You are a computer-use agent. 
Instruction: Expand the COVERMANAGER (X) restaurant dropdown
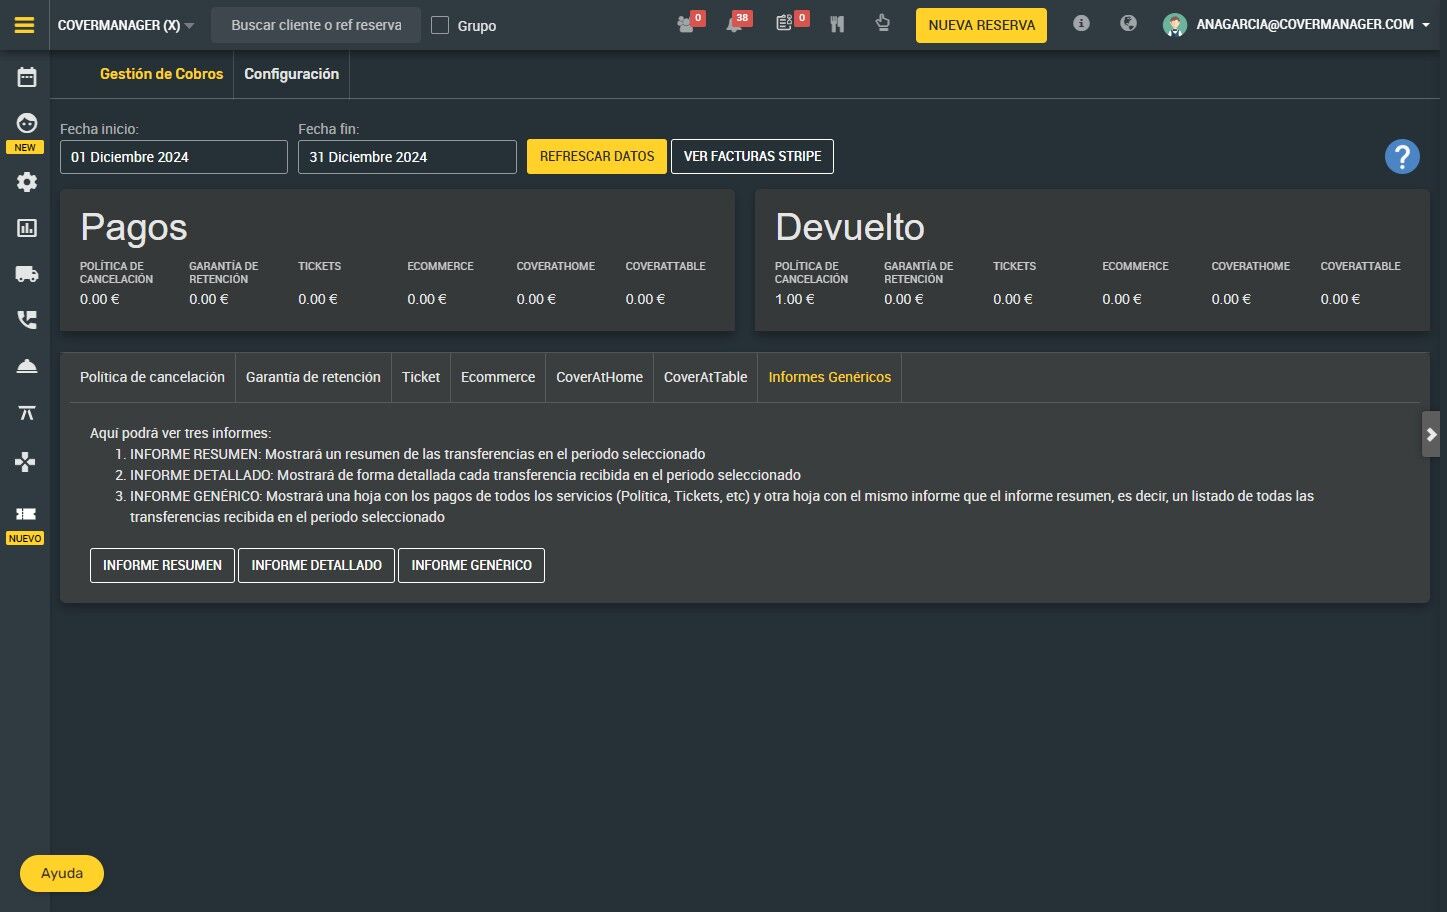point(126,25)
